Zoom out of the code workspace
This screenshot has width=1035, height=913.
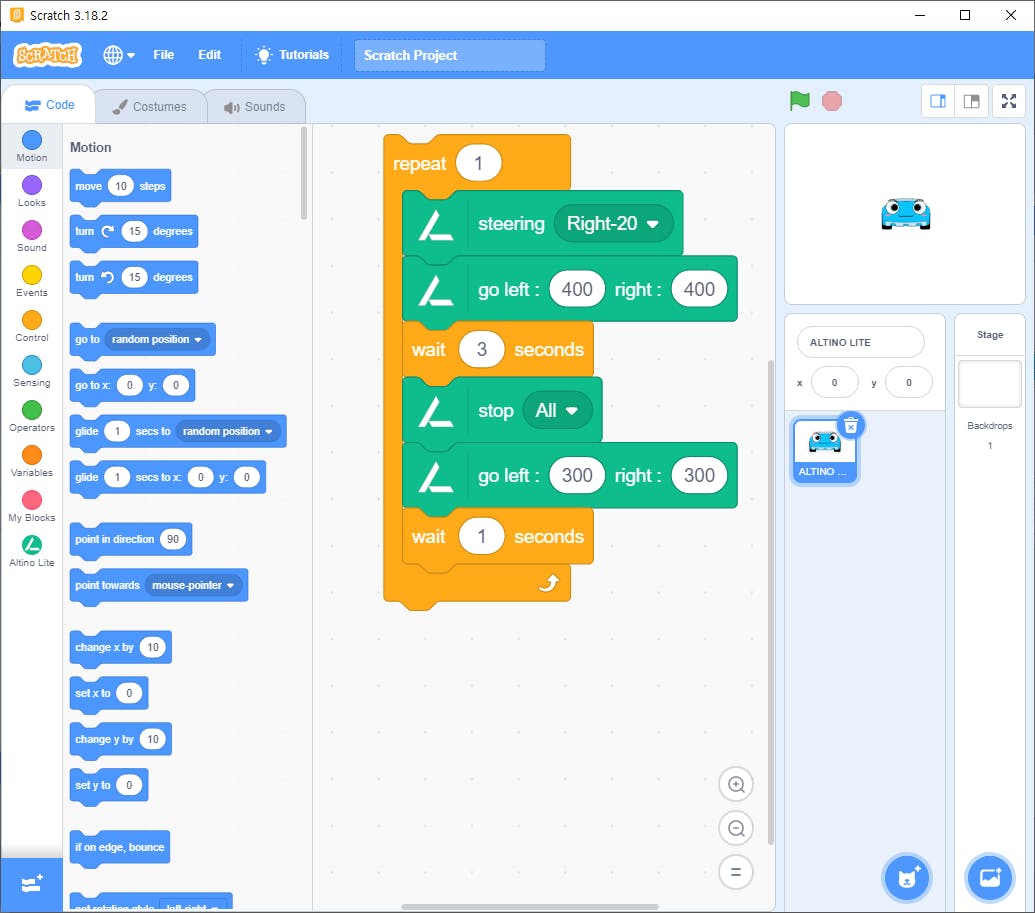736,828
